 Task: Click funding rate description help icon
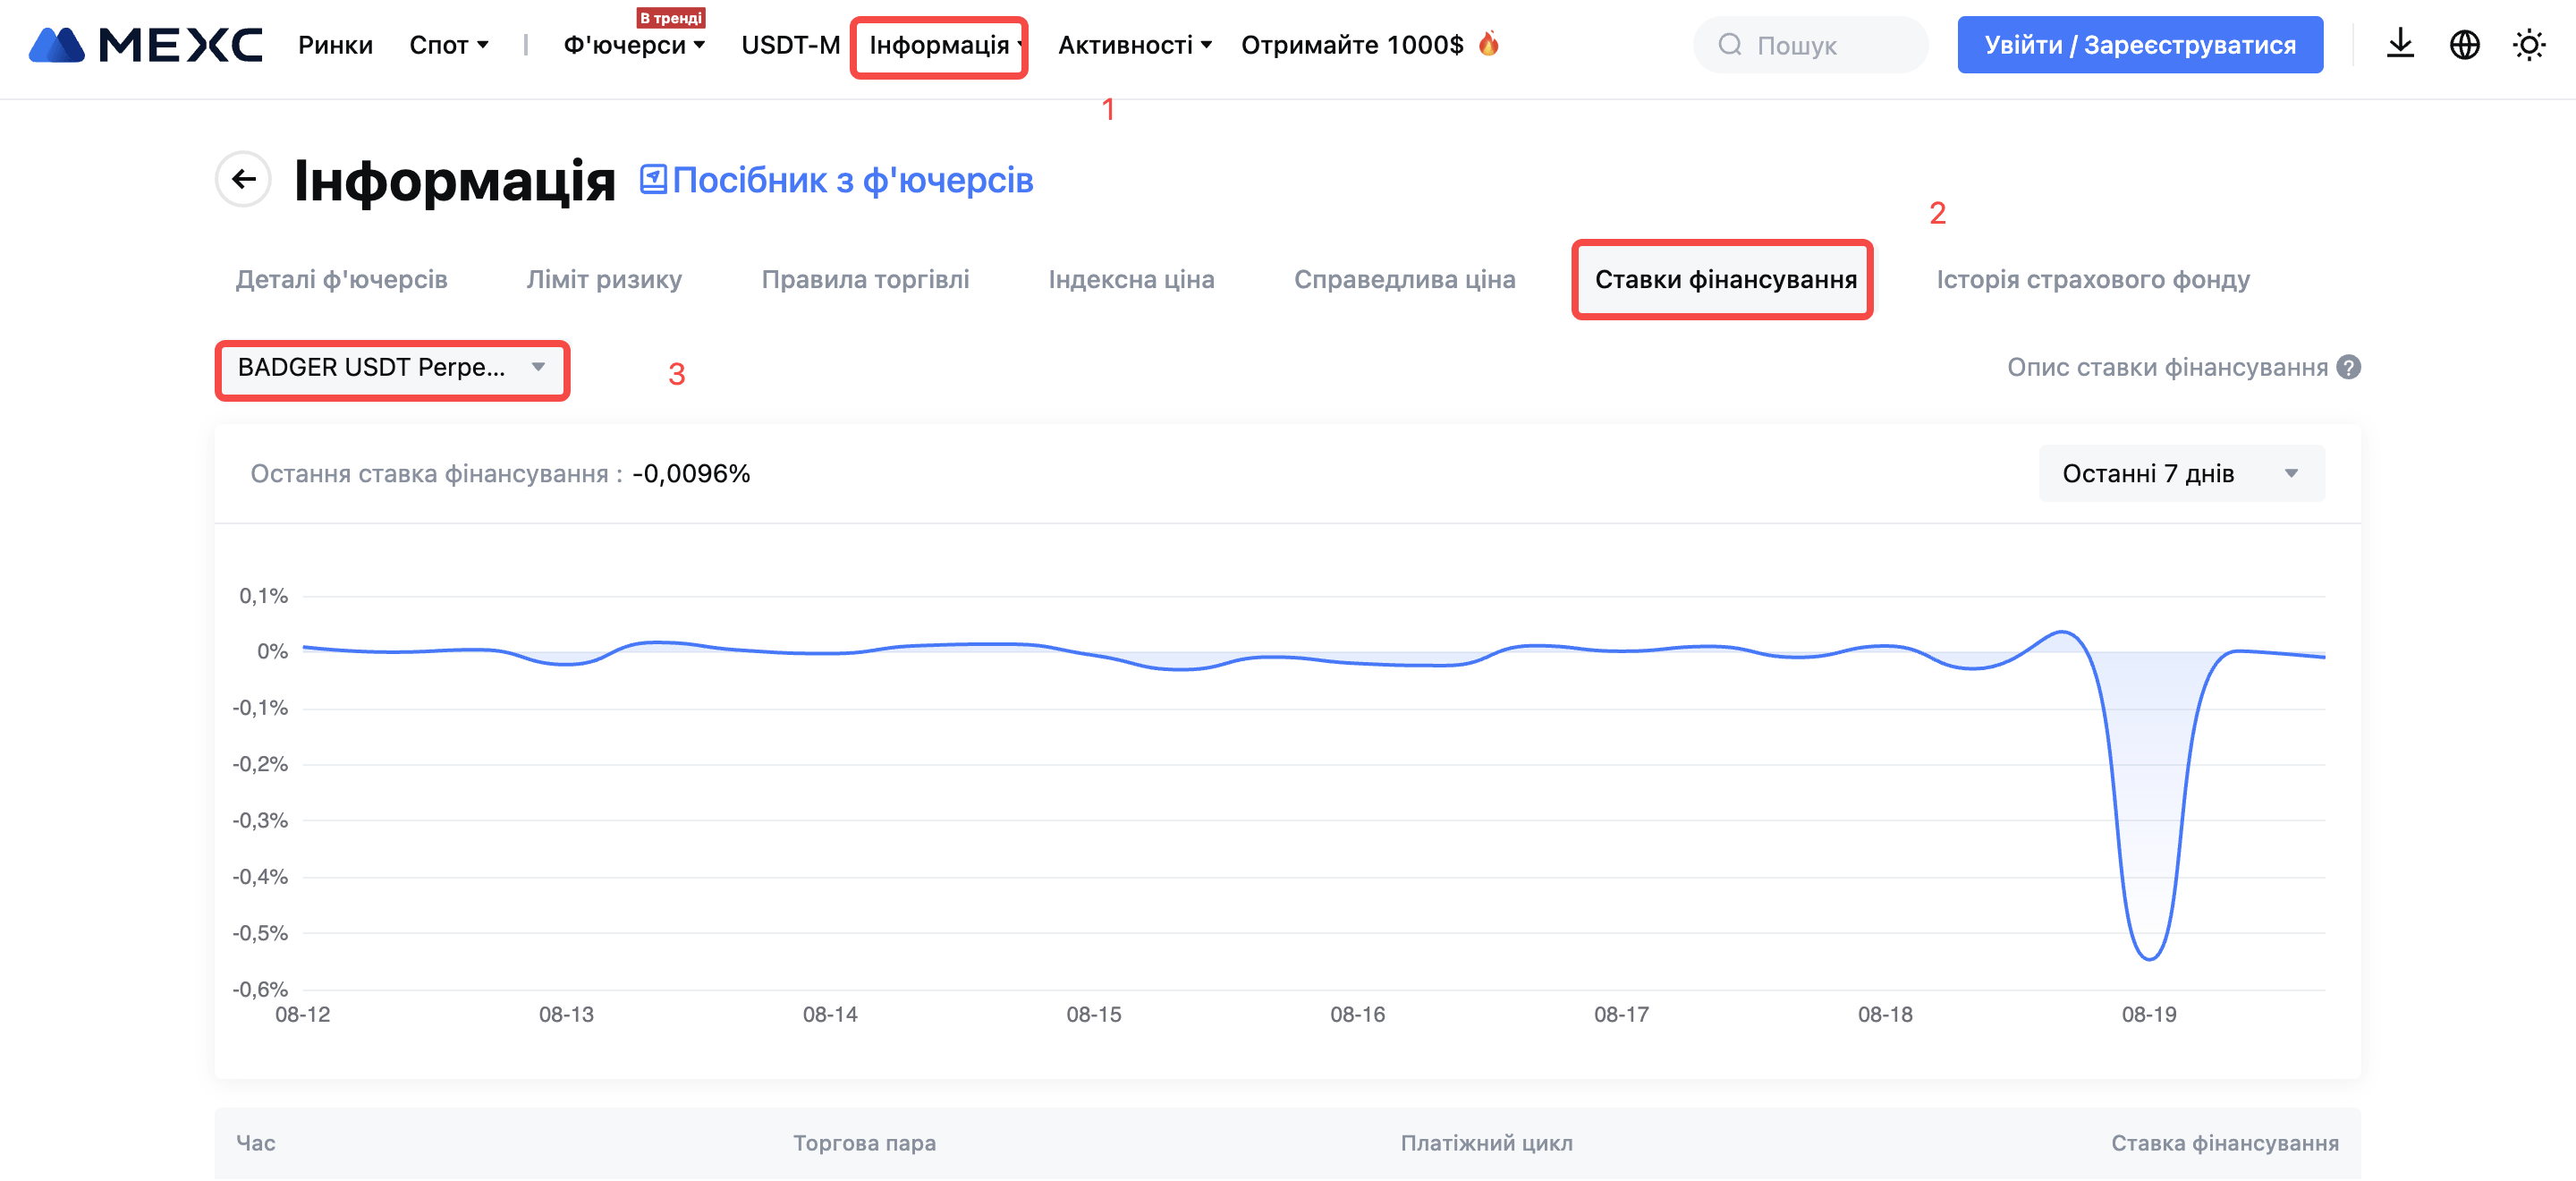2349,367
